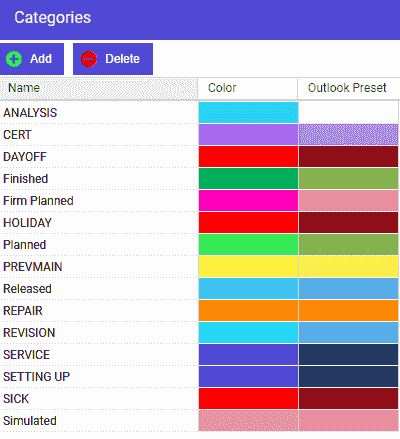Select the SERVICE category name
The width and height of the screenshot is (400, 439).
click(x=27, y=355)
